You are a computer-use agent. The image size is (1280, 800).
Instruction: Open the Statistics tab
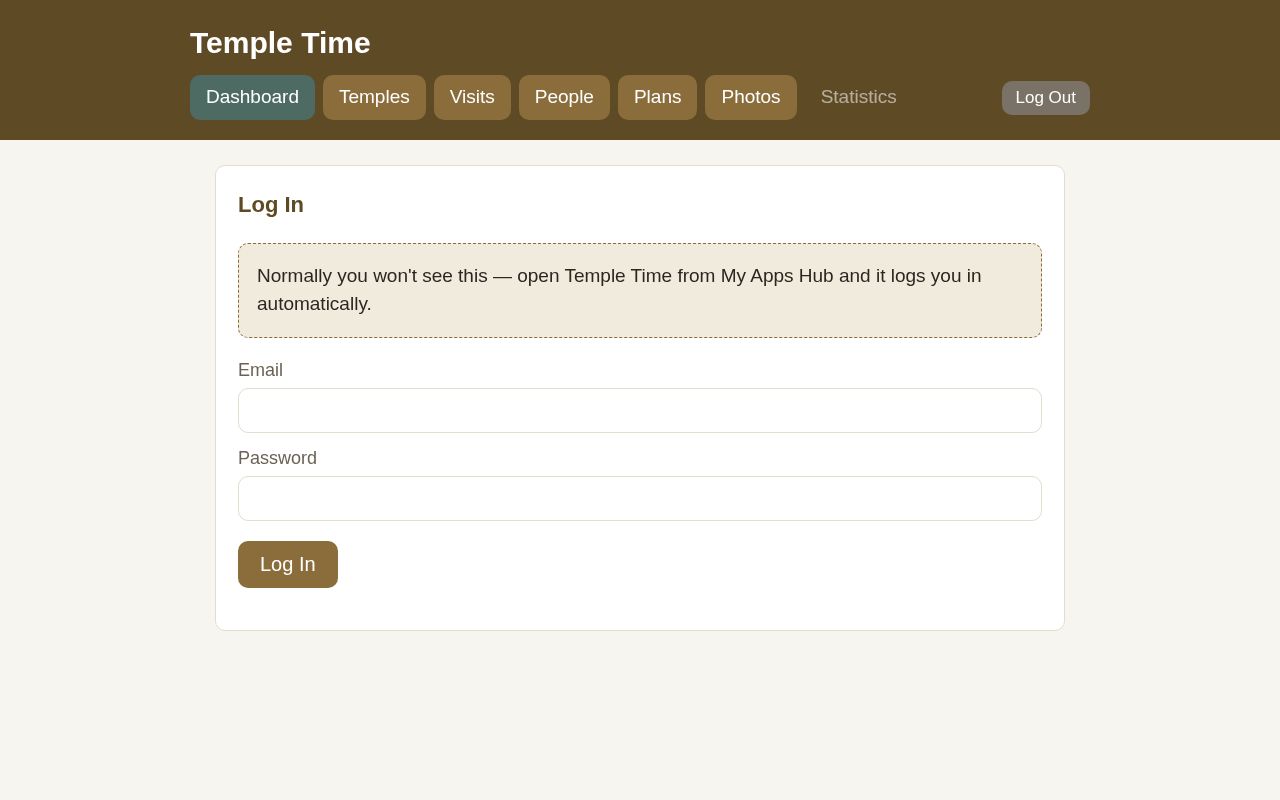(859, 97)
